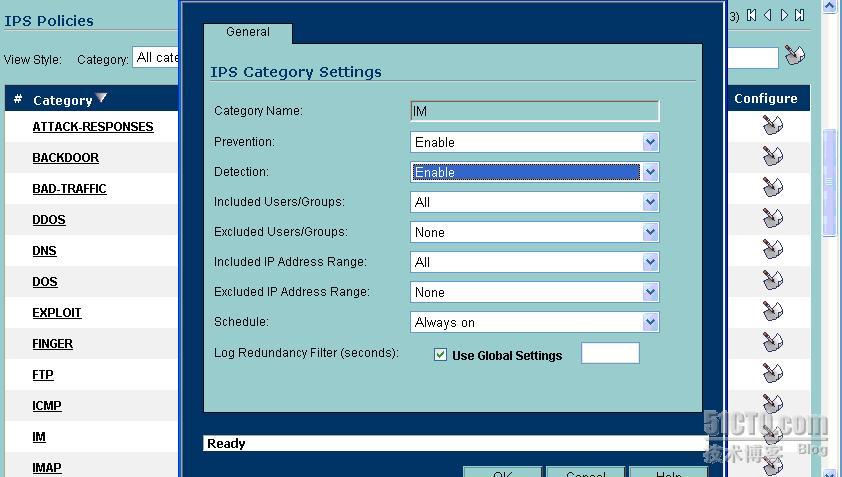Open FINGER category link

(x=53, y=344)
